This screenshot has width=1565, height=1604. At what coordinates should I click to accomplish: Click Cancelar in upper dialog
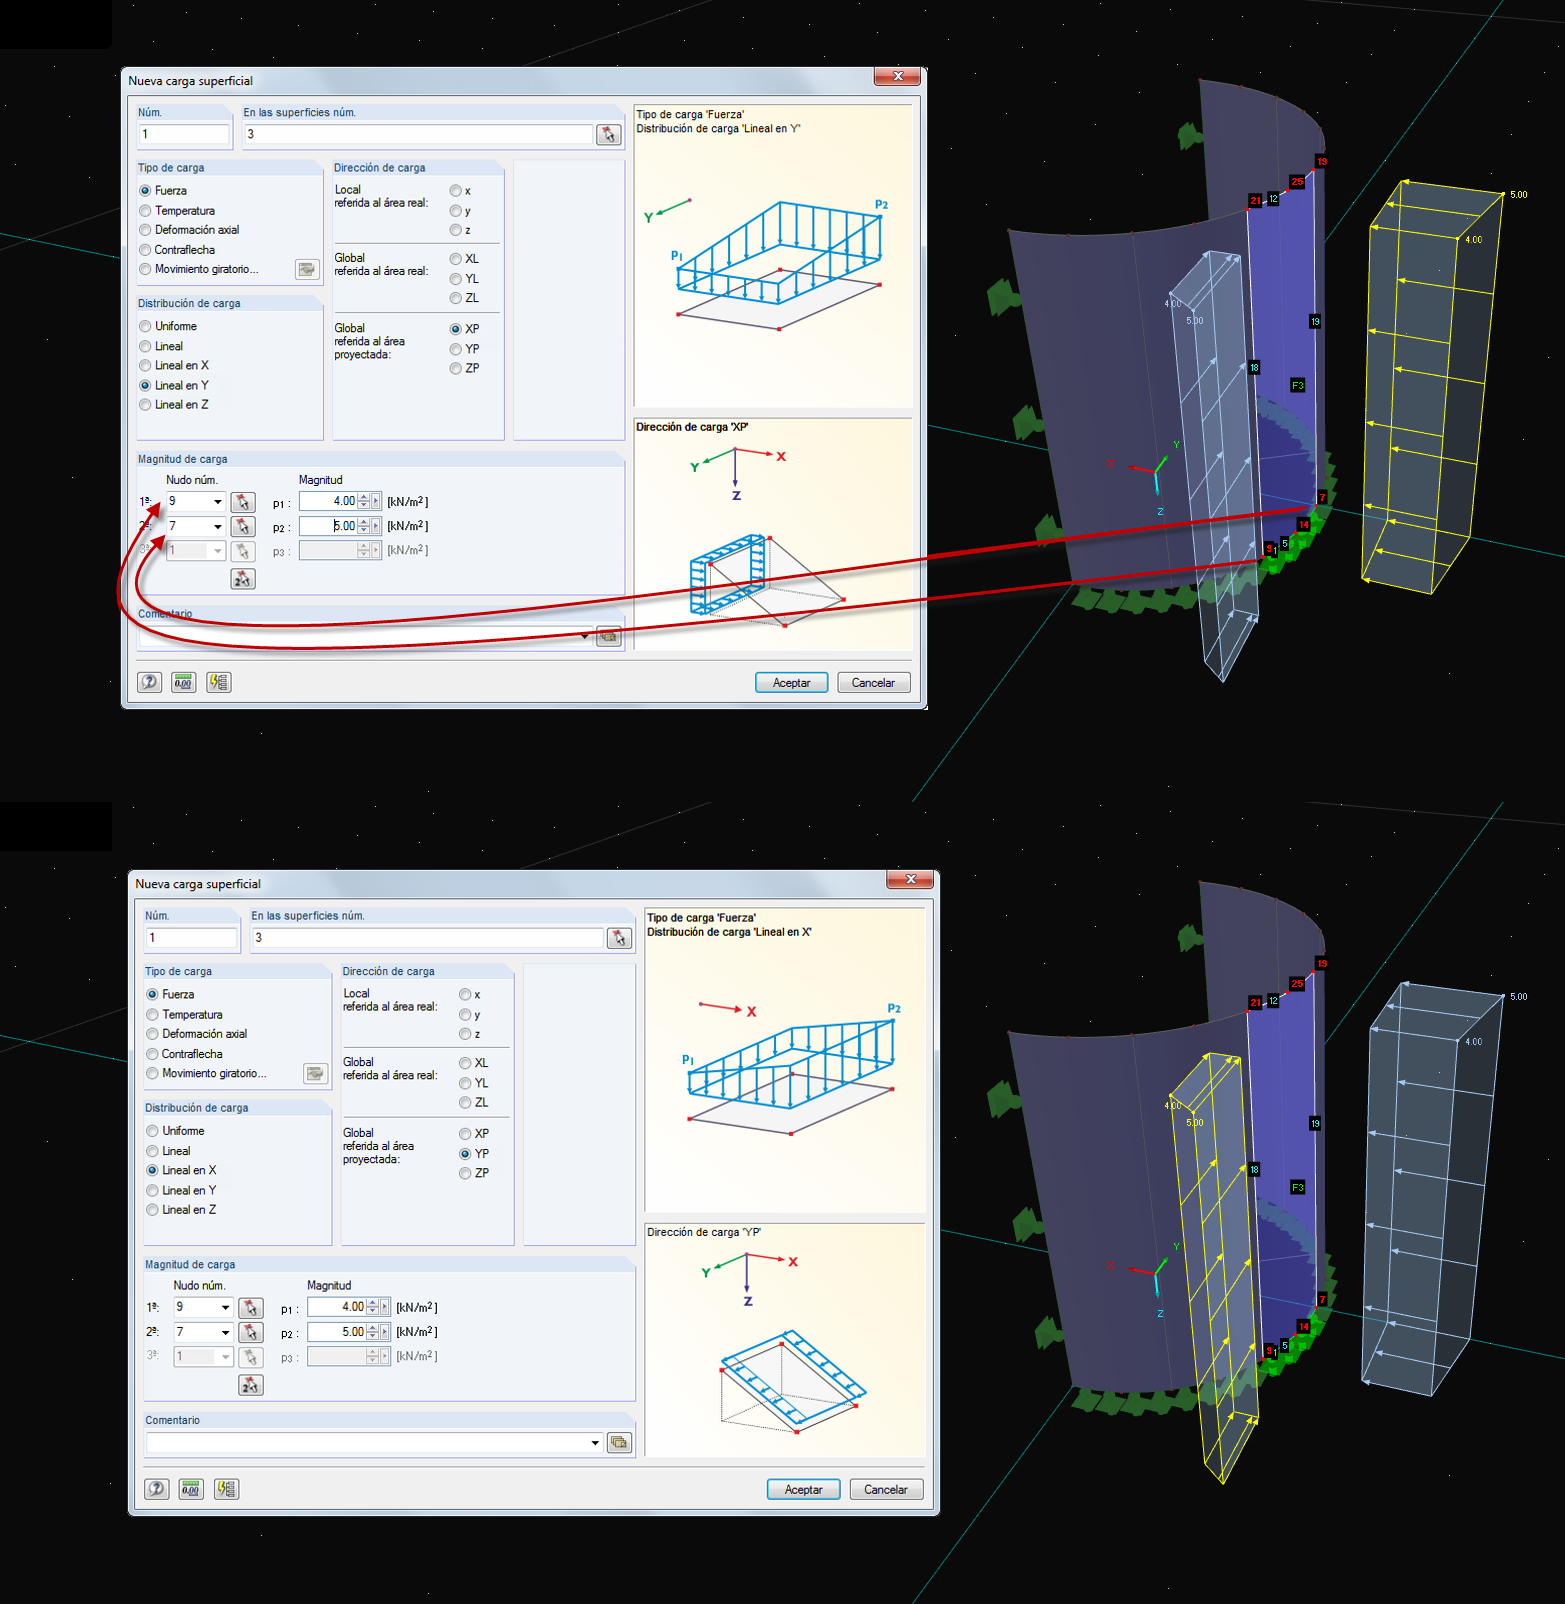pos(874,683)
